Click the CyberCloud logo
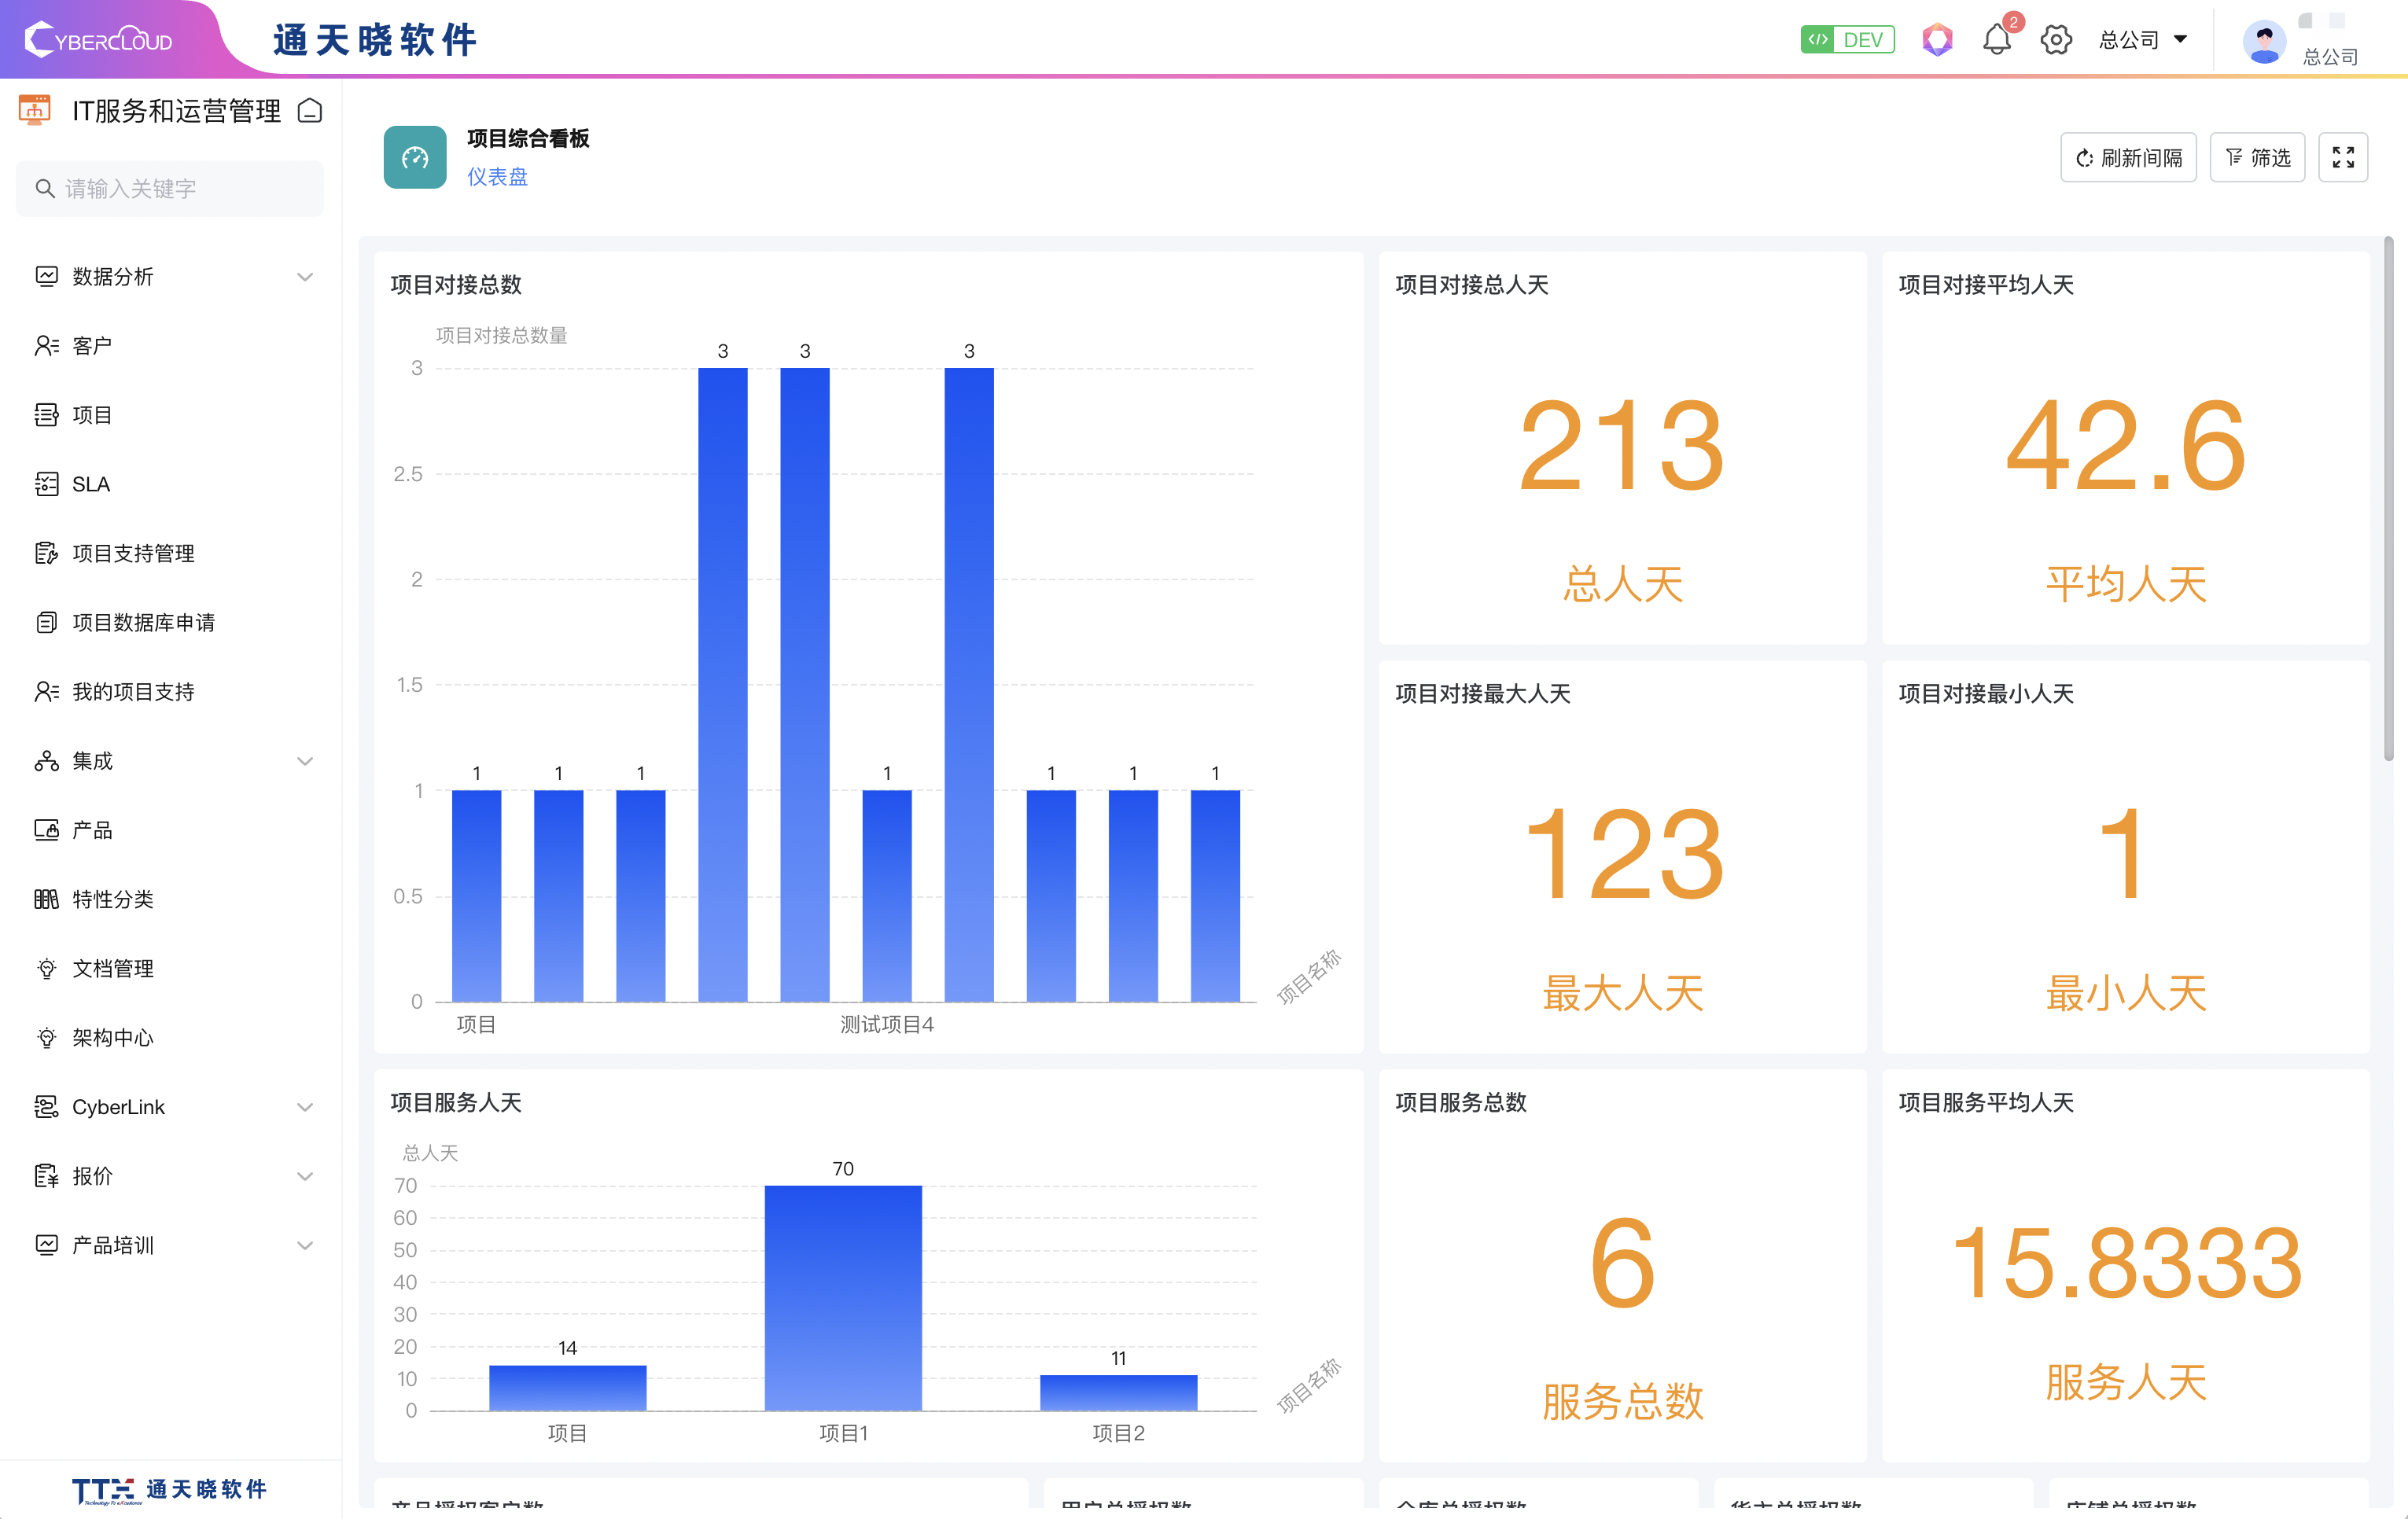 [x=100, y=40]
